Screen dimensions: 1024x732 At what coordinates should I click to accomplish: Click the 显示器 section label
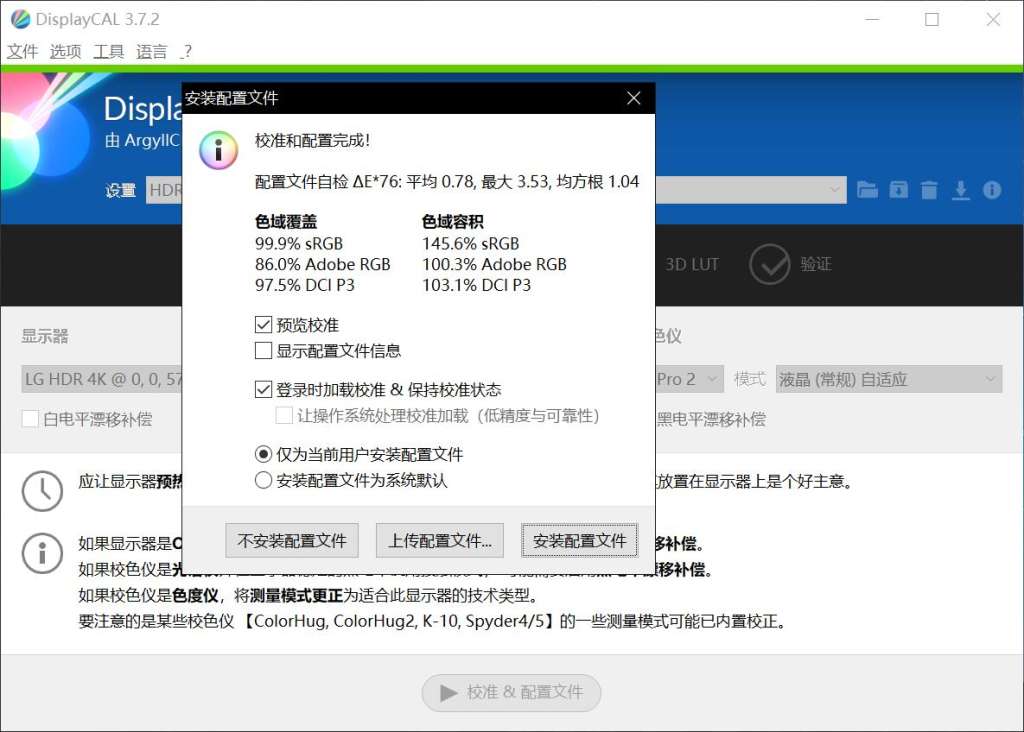pos(44,336)
